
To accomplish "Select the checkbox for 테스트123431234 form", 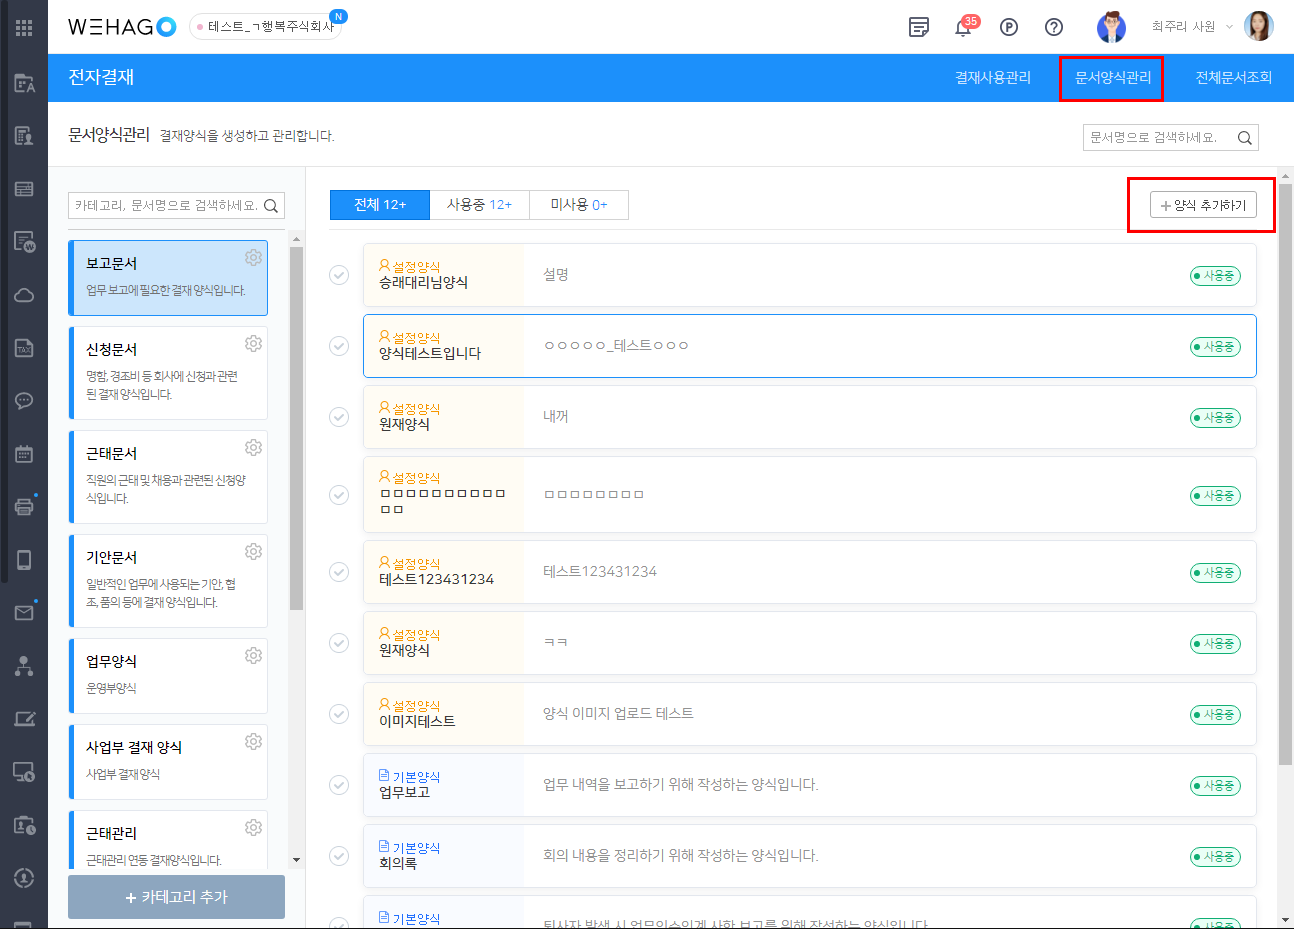I will pyautogui.click(x=339, y=572).
